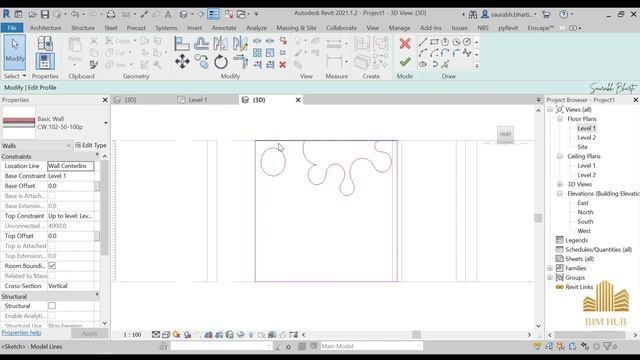Collapse Floor Plans tree node
640x360 pixels.
click(x=560, y=119)
